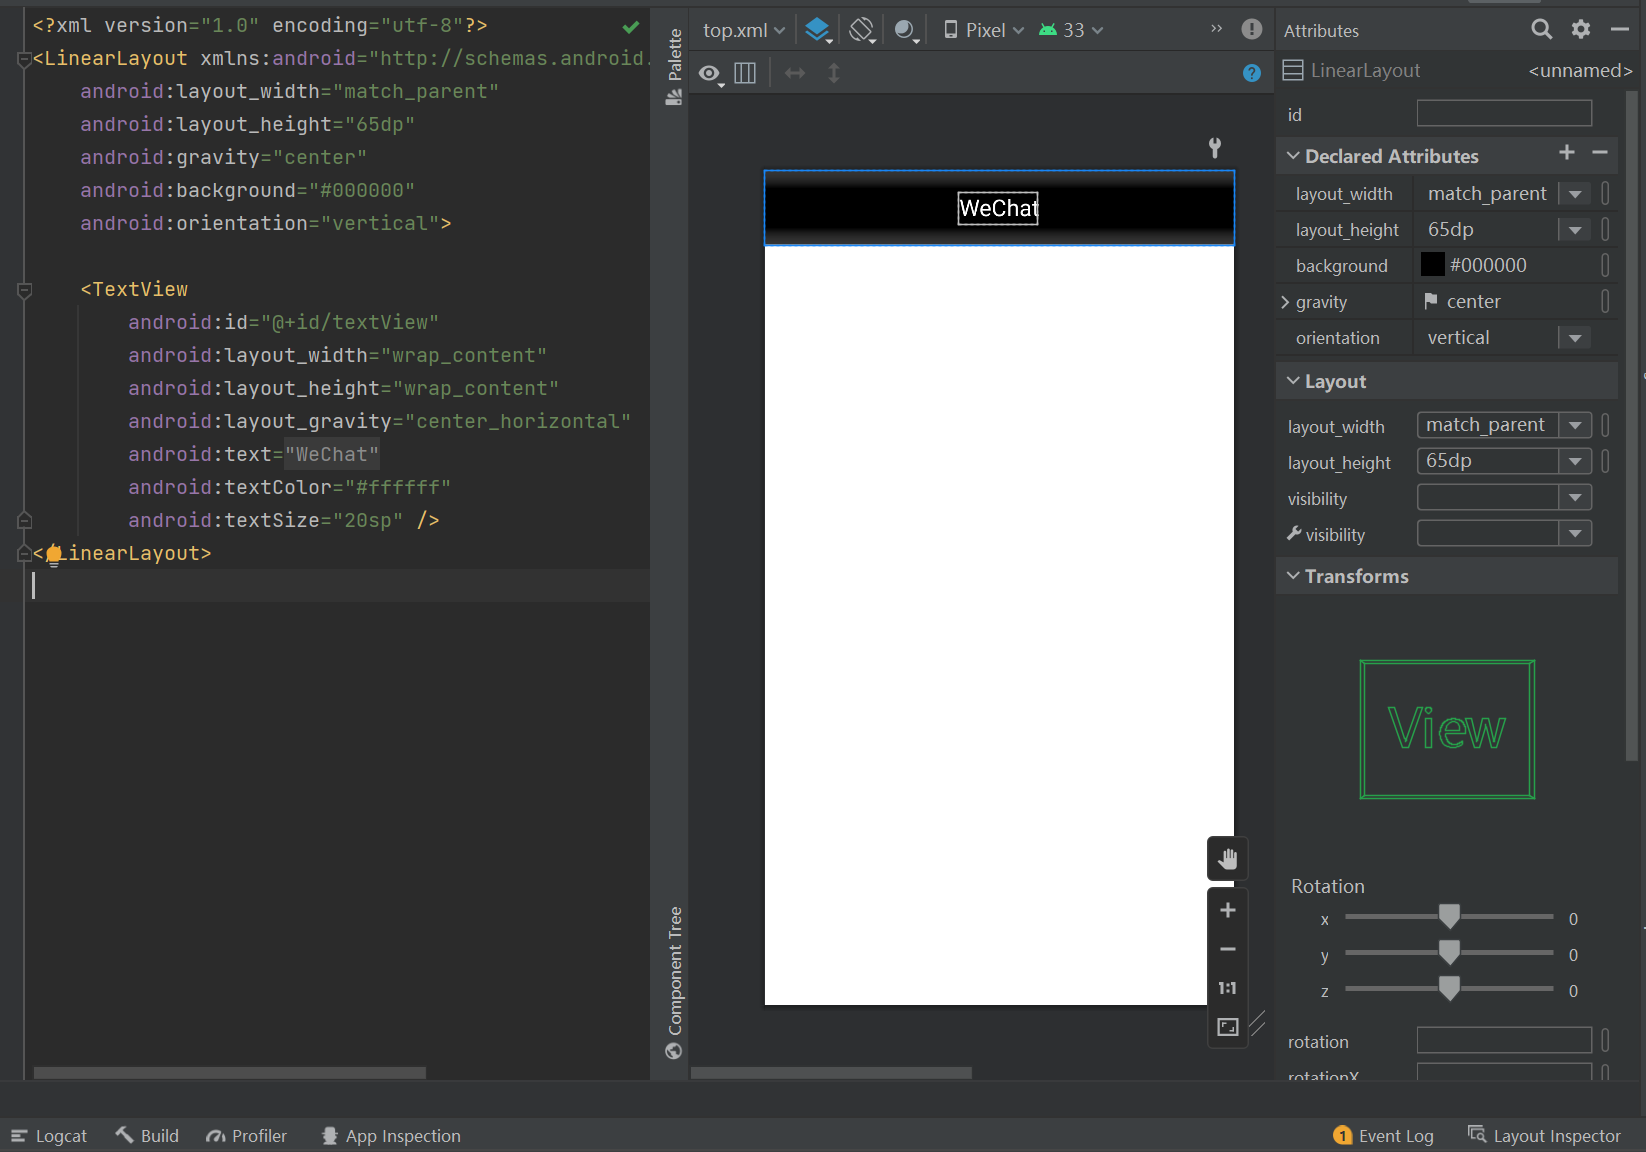Viewport: 1646px width, 1152px height.
Task: Search attributes with the magnifier icon
Action: point(1541,30)
